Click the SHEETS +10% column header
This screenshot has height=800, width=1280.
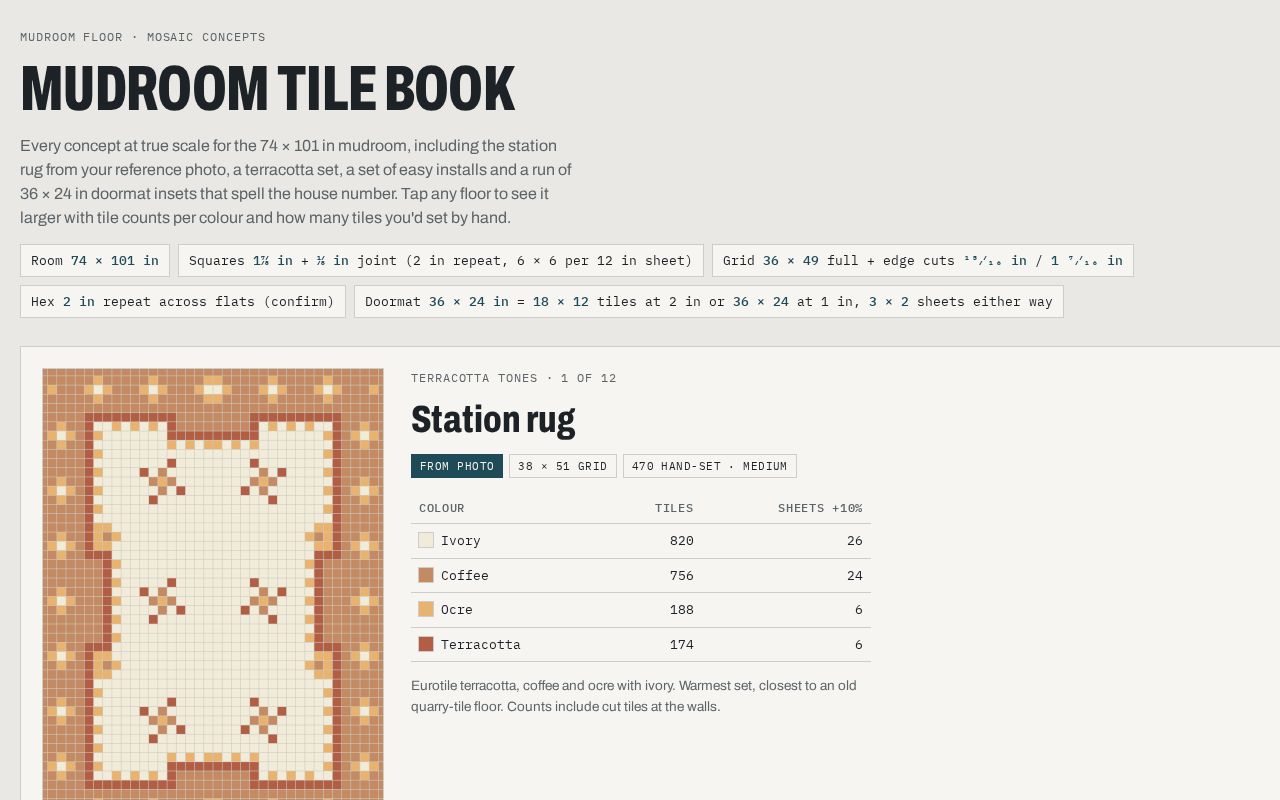(x=820, y=508)
